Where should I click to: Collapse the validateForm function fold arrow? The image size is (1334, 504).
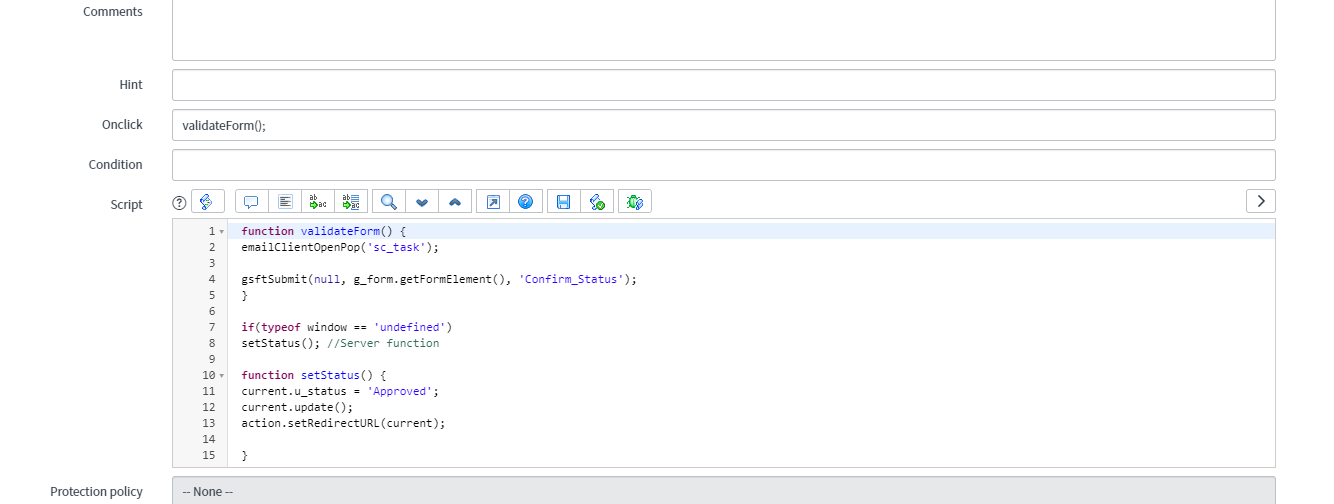[x=221, y=232]
